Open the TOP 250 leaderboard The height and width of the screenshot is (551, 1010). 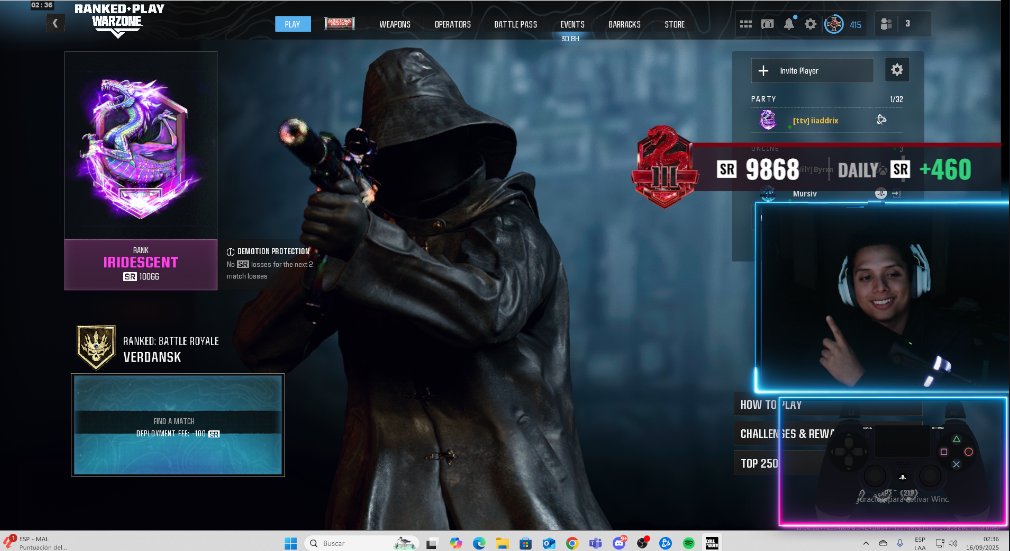[759, 463]
